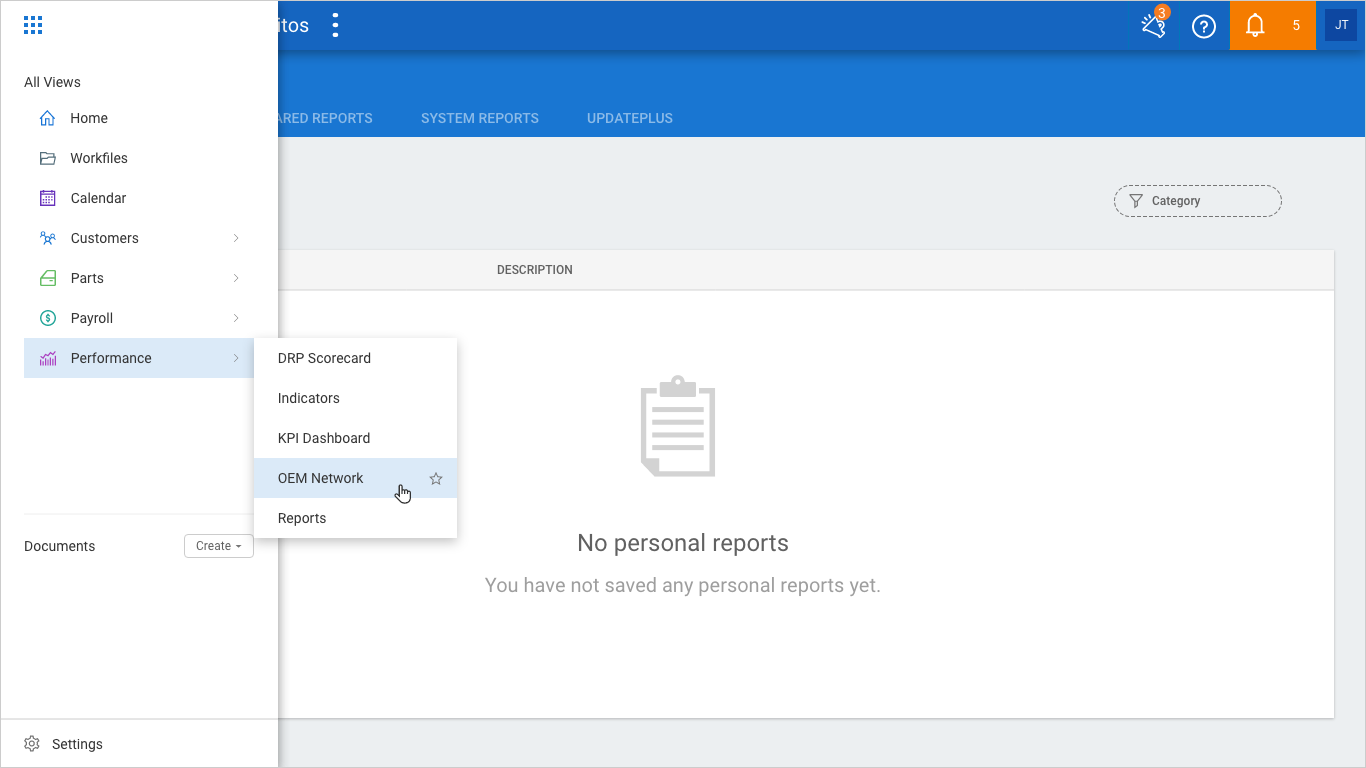Open the JT user avatar menu

point(1341,25)
